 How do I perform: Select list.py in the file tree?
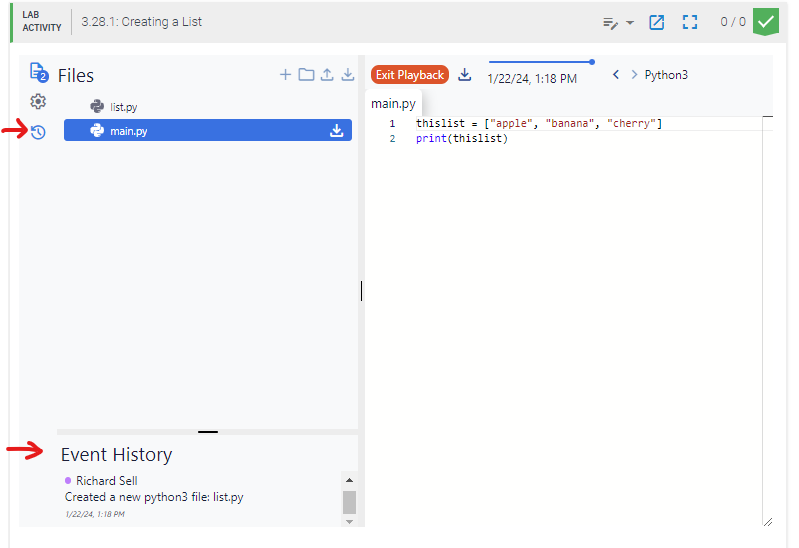[124, 106]
